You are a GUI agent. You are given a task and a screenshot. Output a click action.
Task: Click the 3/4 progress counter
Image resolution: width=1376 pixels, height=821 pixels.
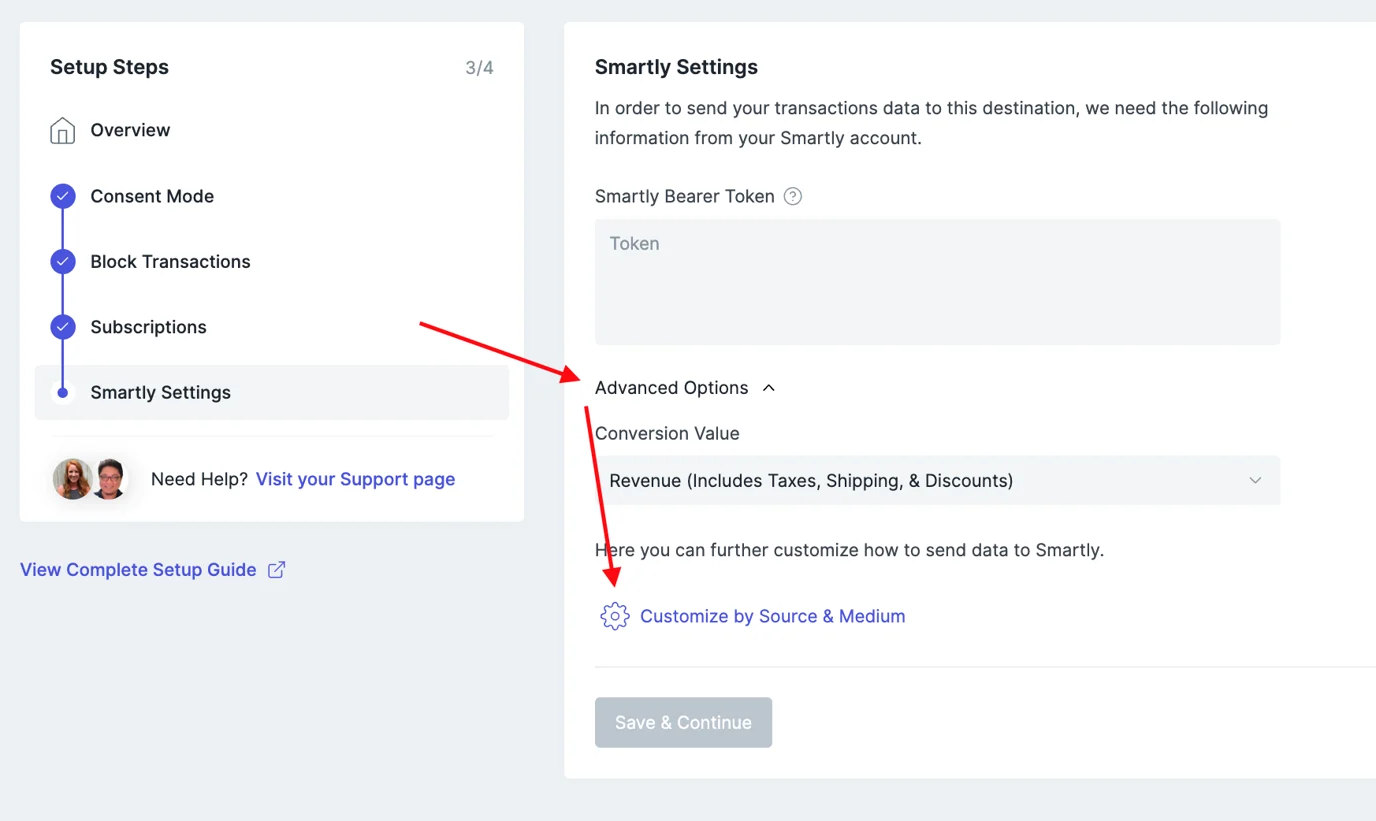click(479, 68)
